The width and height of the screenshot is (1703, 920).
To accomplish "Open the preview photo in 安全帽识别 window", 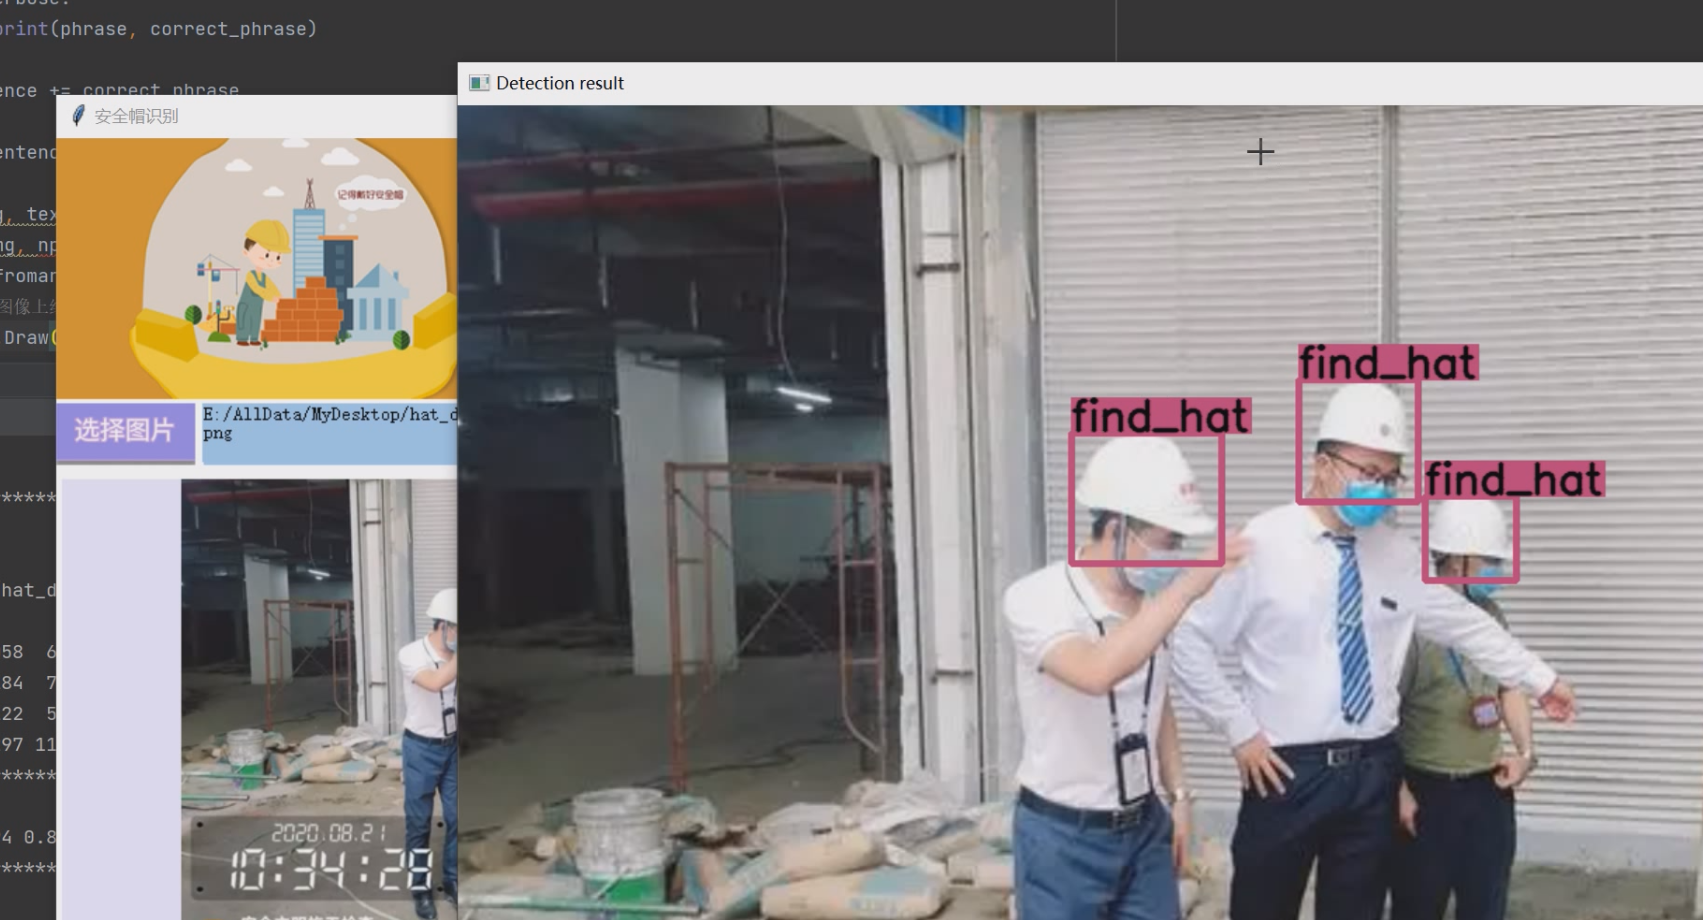I will click(319, 699).
